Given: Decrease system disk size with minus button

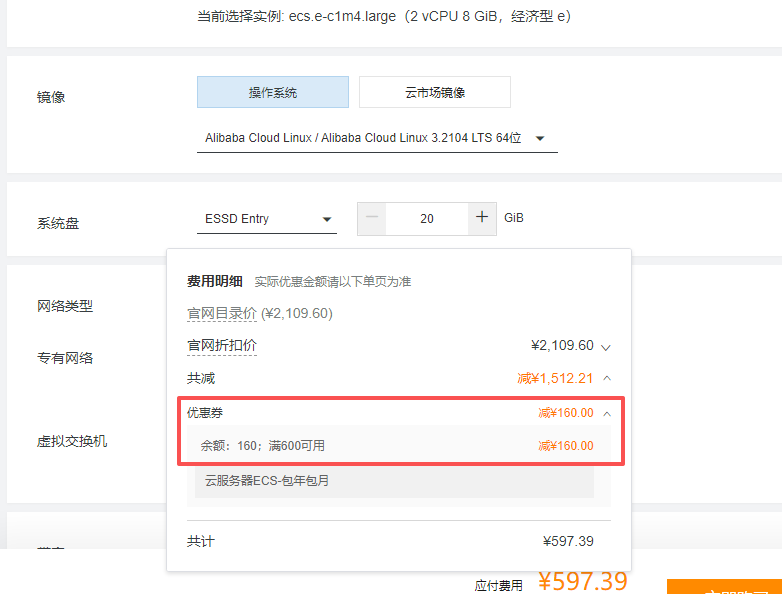Looking at the screenshot, I should coord(372,218).
